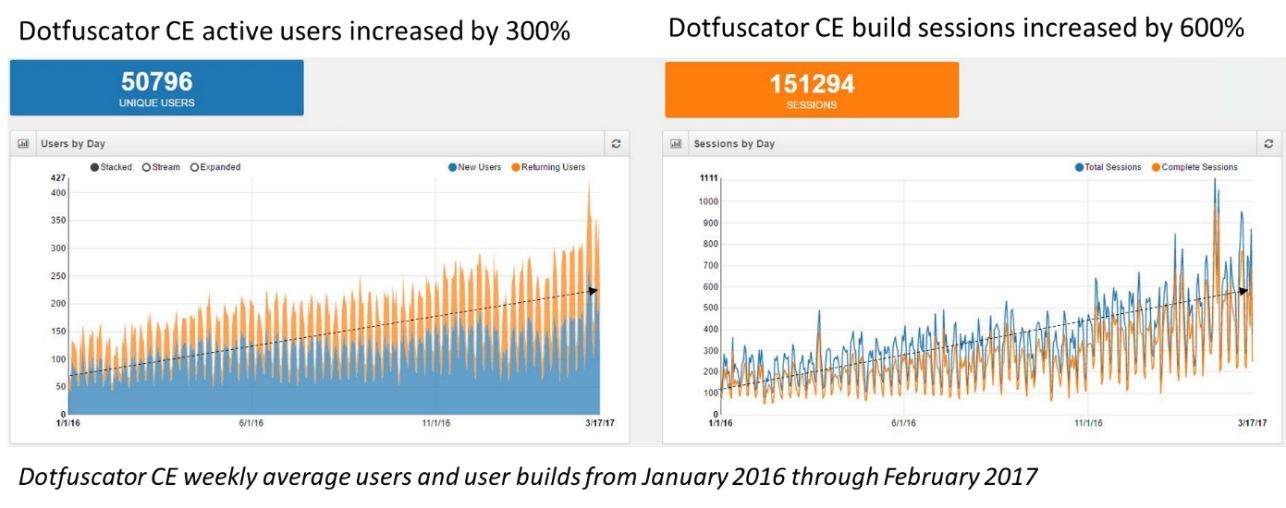Click the 50796 Unique Users tile
The image size is (1286, 508).
[157, 88]
